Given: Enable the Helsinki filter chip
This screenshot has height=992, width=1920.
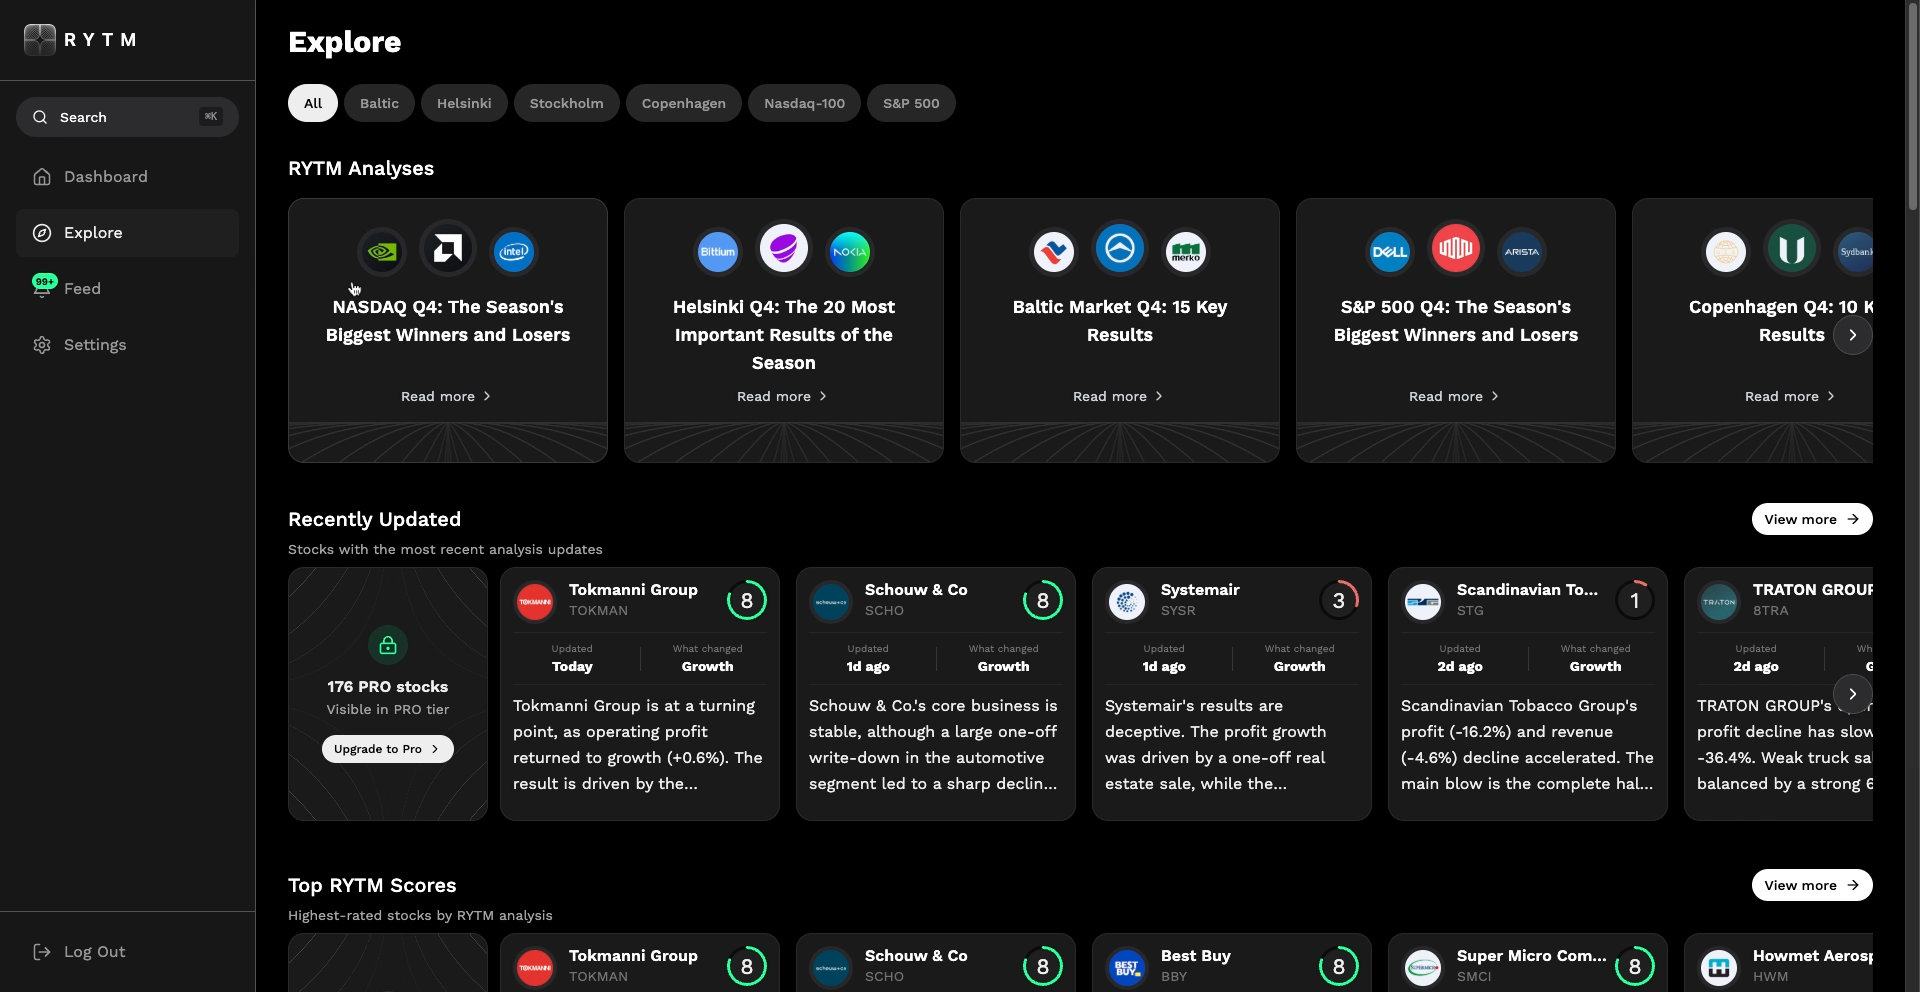Looking at the screenshot, I should pyautogui.click(x=463, y=103).
